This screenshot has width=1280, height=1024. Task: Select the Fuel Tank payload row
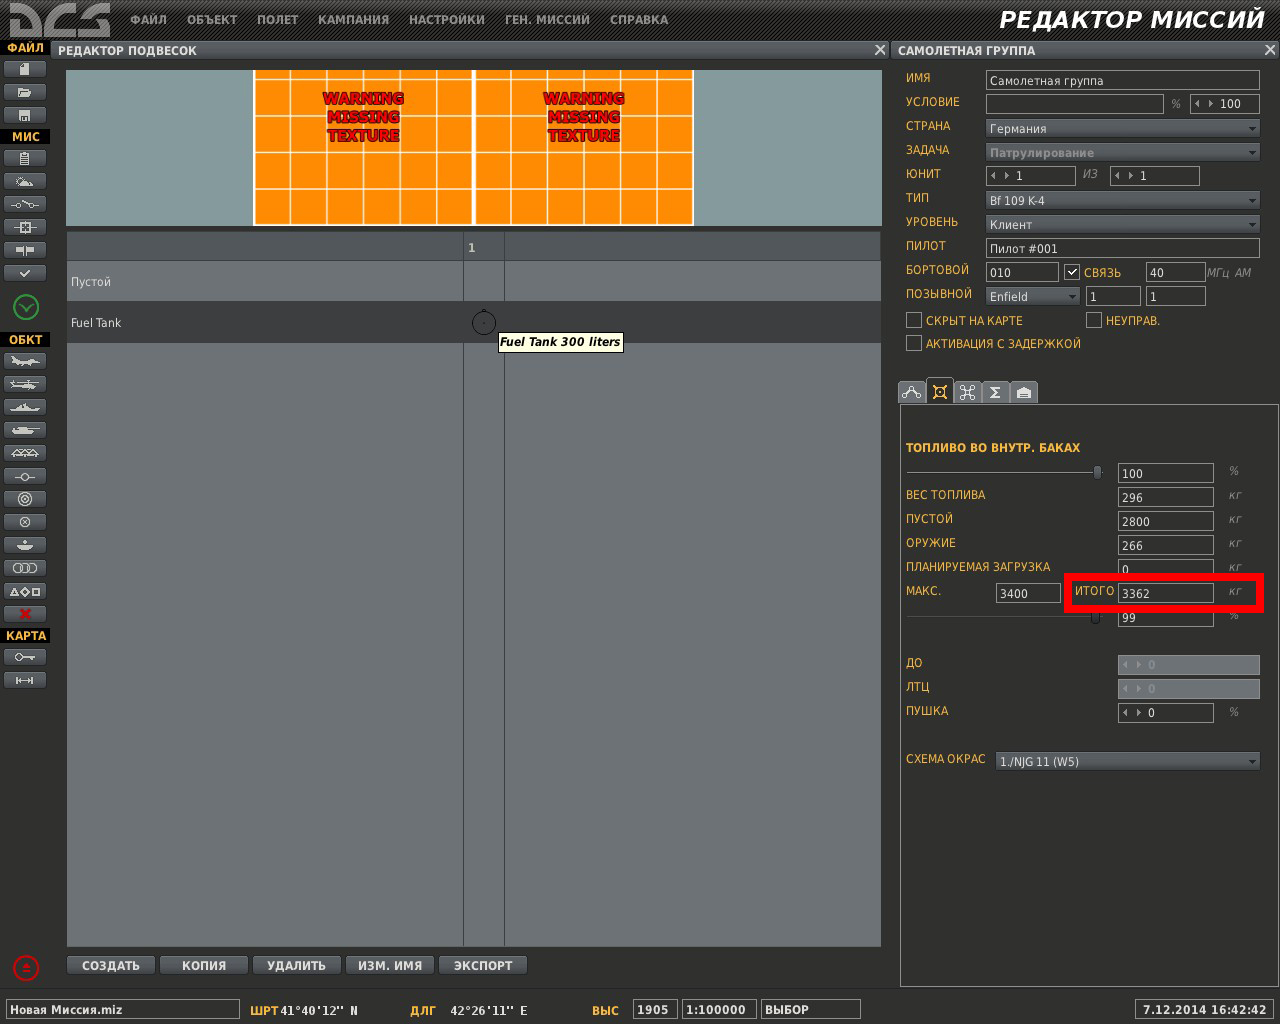point(474,322)
